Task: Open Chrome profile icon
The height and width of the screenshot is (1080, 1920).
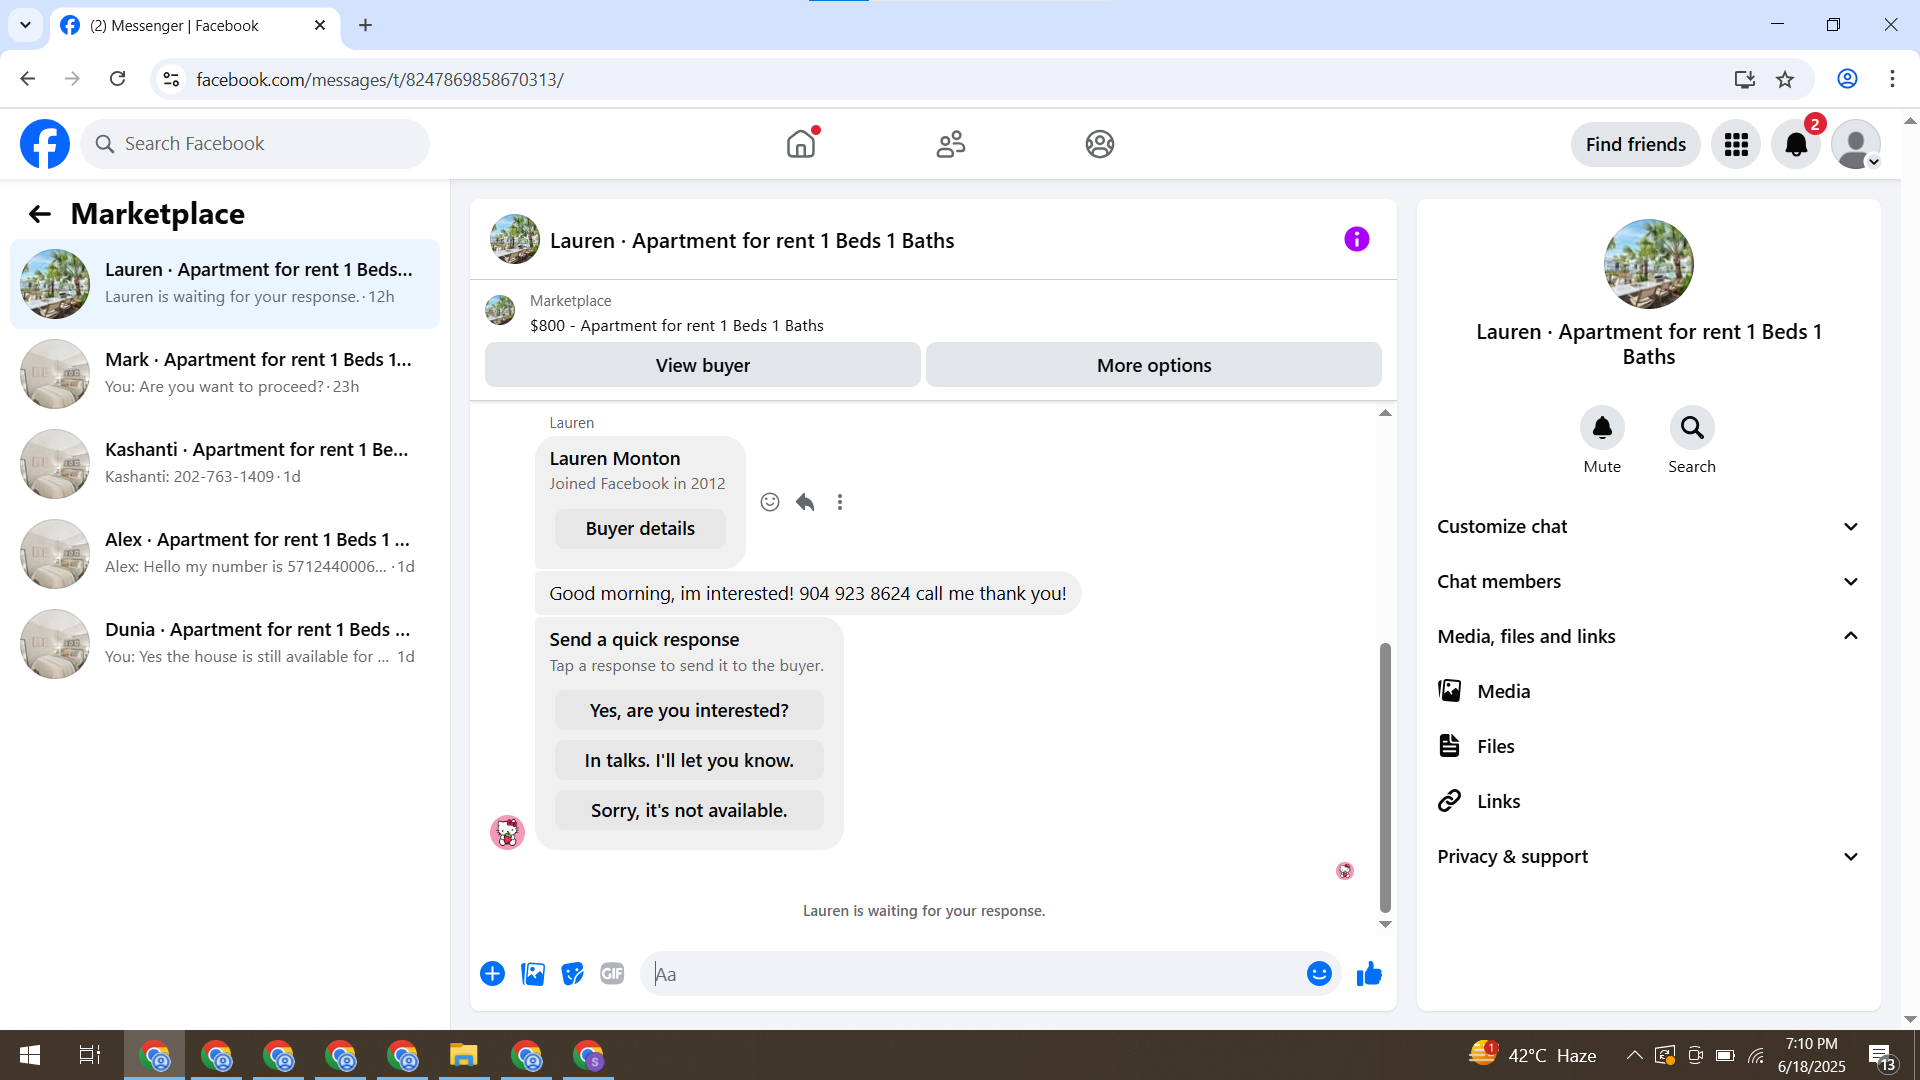Action: tap(1847, 79)
